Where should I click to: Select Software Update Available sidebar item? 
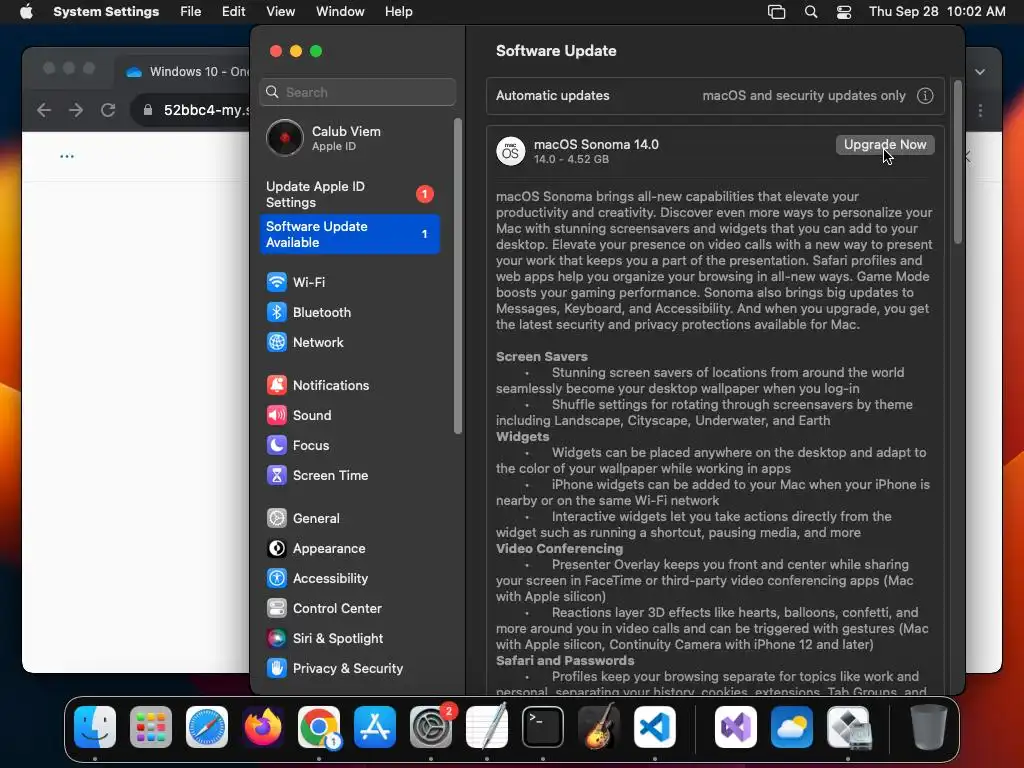pos(349,234)
